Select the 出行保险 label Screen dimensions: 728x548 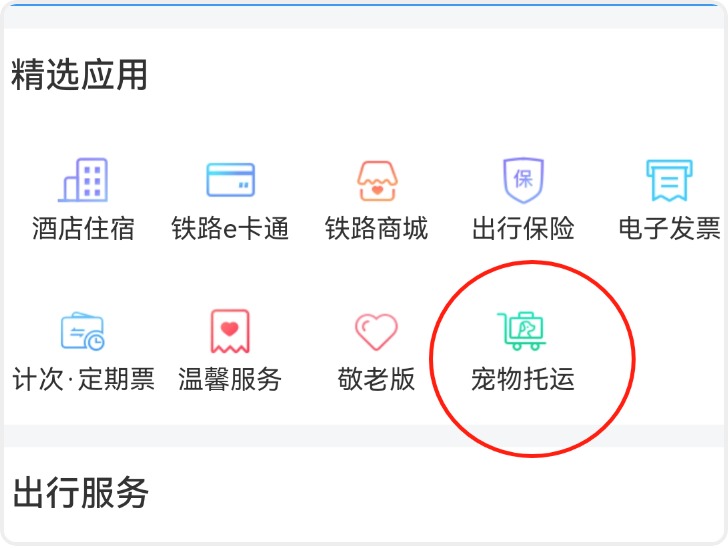click(x=523, y=228)
